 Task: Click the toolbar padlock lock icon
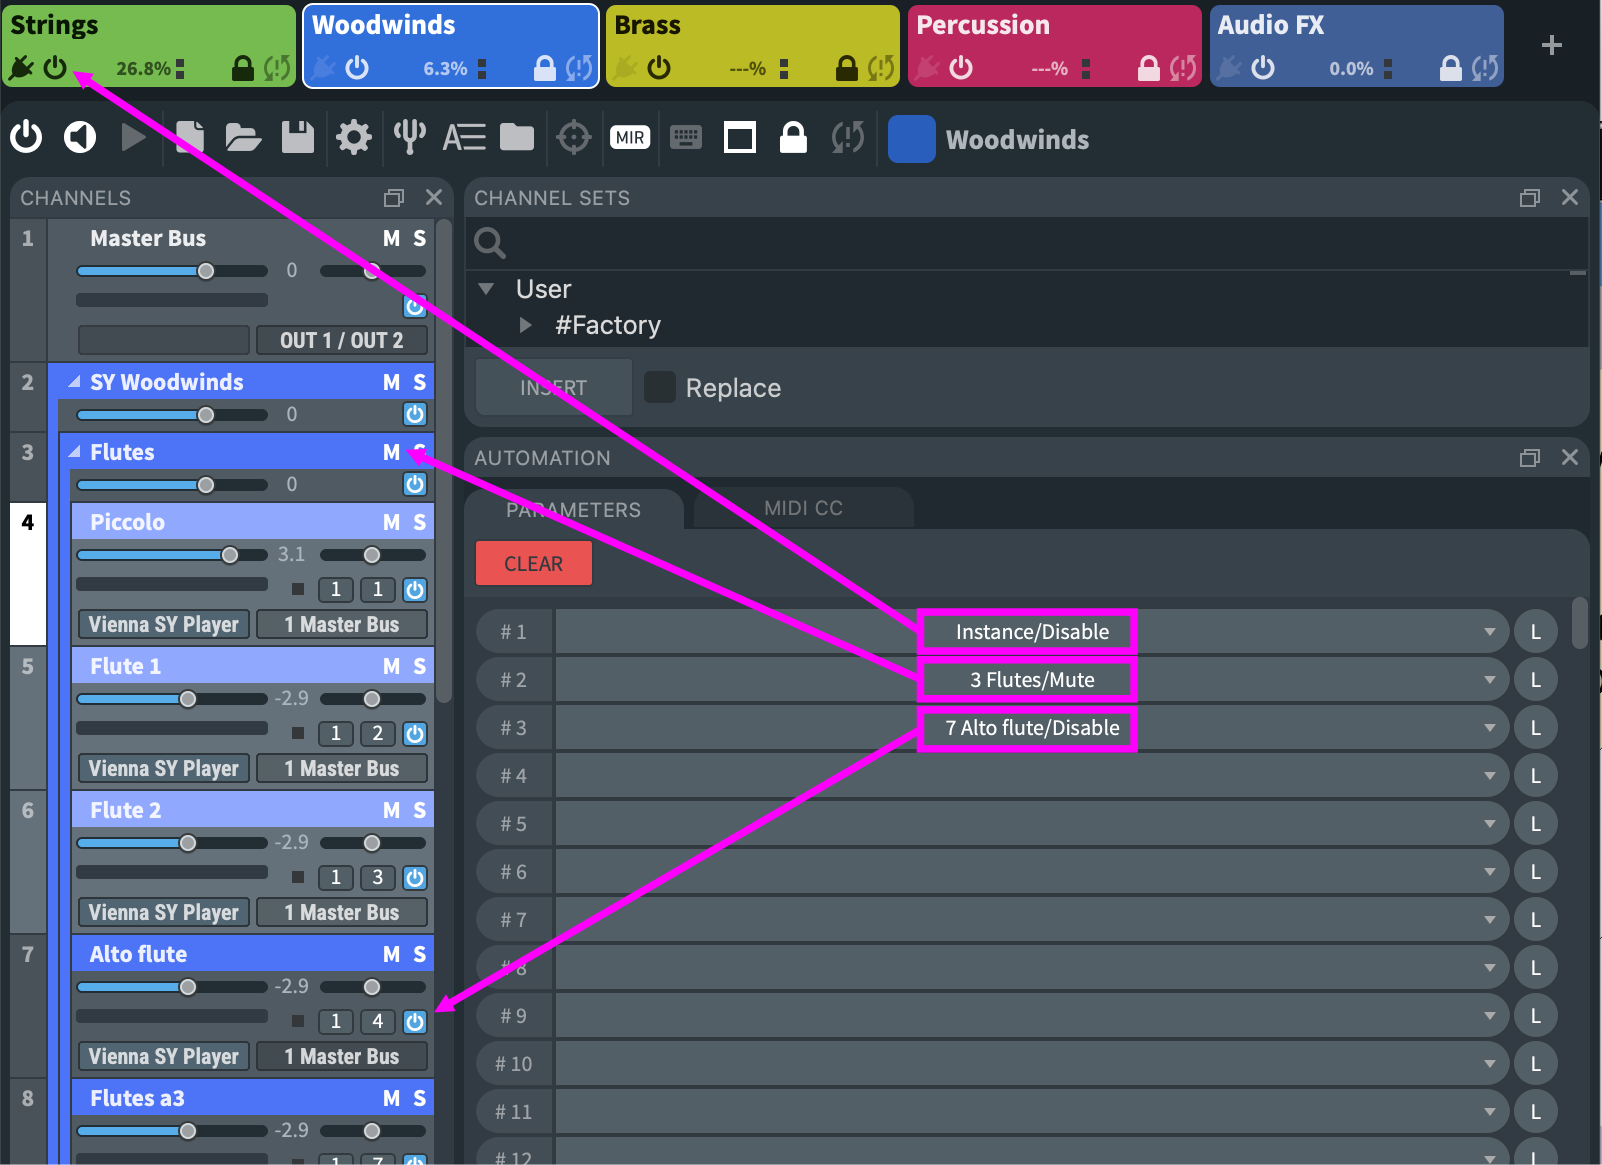[x=793, y=138]
